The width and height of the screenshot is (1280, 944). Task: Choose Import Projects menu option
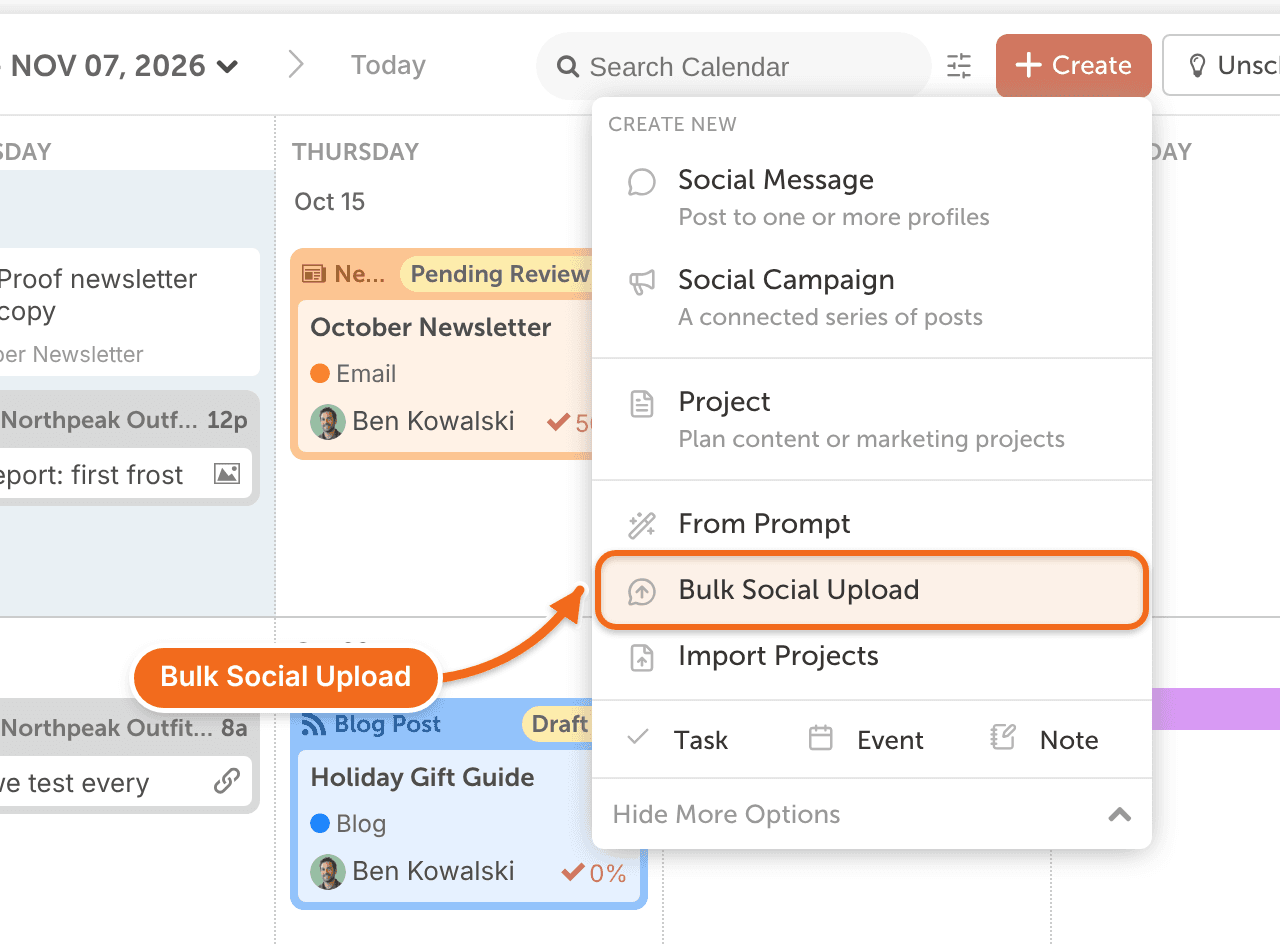click(872, 656)
